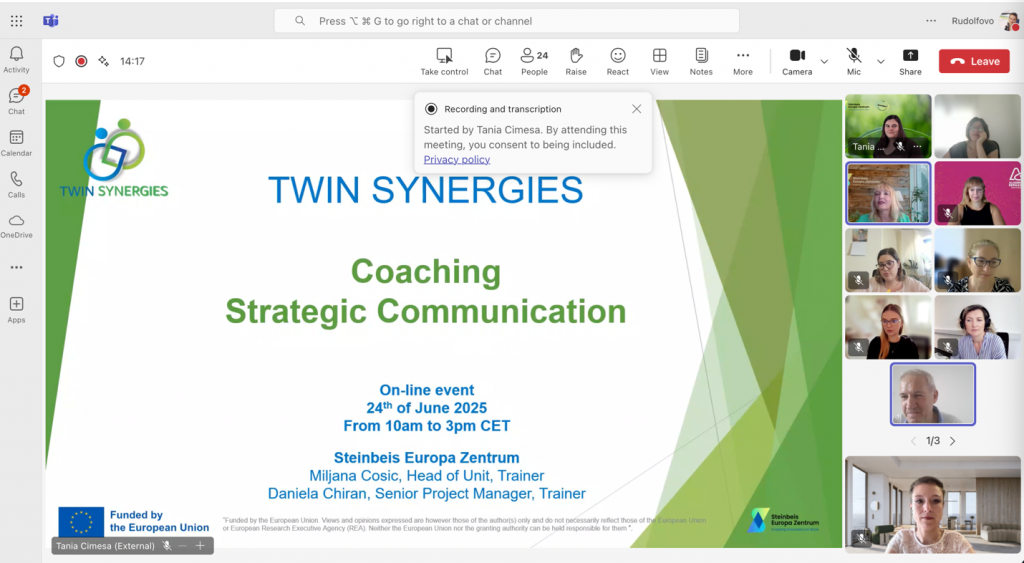The image size is (1024, 563).
Task: Expand the mic options chevron
Action: tap(880, 61)
